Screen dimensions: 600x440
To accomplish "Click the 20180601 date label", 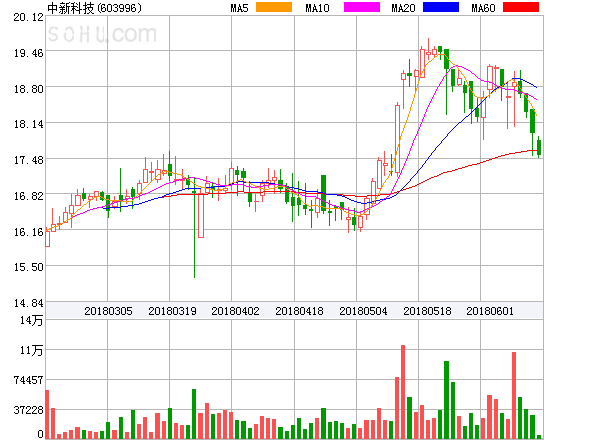I will coord(490,311).
